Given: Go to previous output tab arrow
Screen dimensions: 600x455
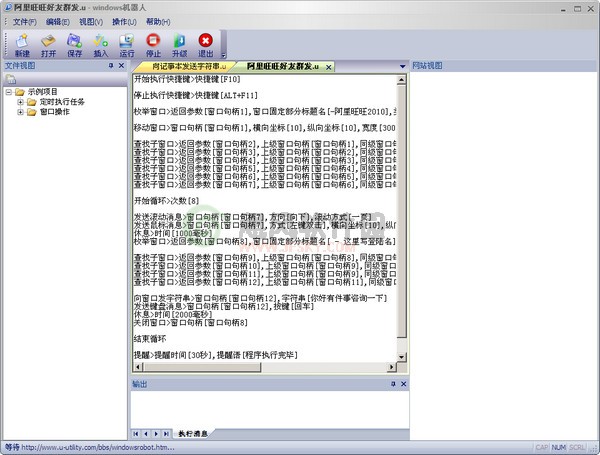Looking at the screenshot, I should click(146, 434).
